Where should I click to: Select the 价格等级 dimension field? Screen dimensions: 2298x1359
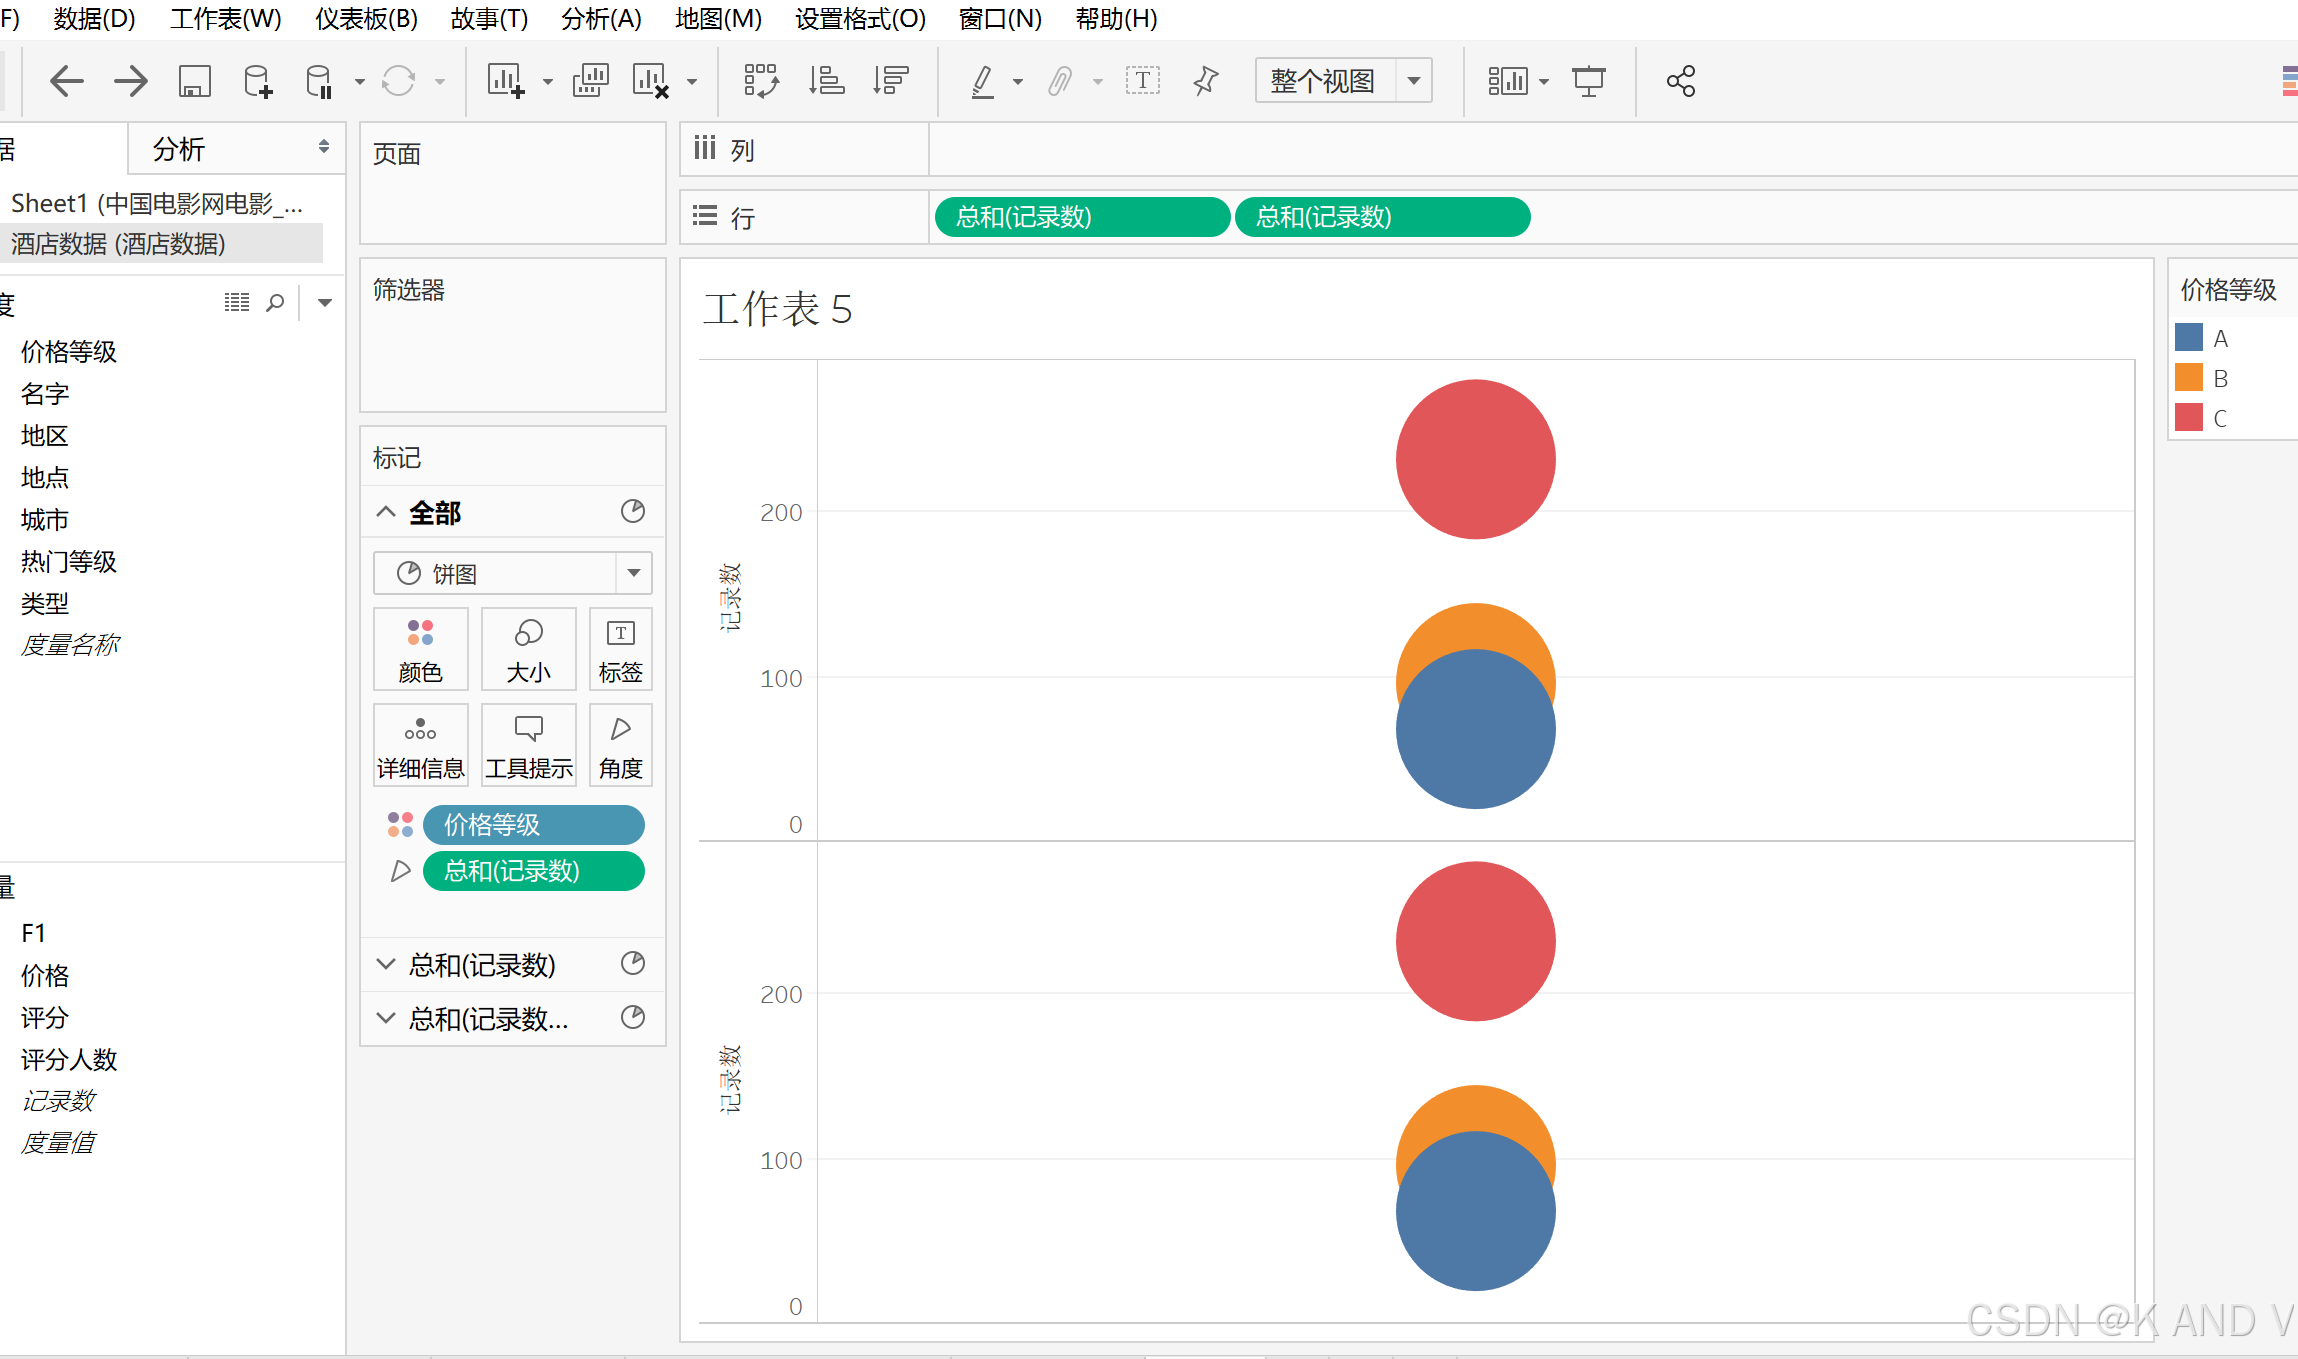point(69,352)
